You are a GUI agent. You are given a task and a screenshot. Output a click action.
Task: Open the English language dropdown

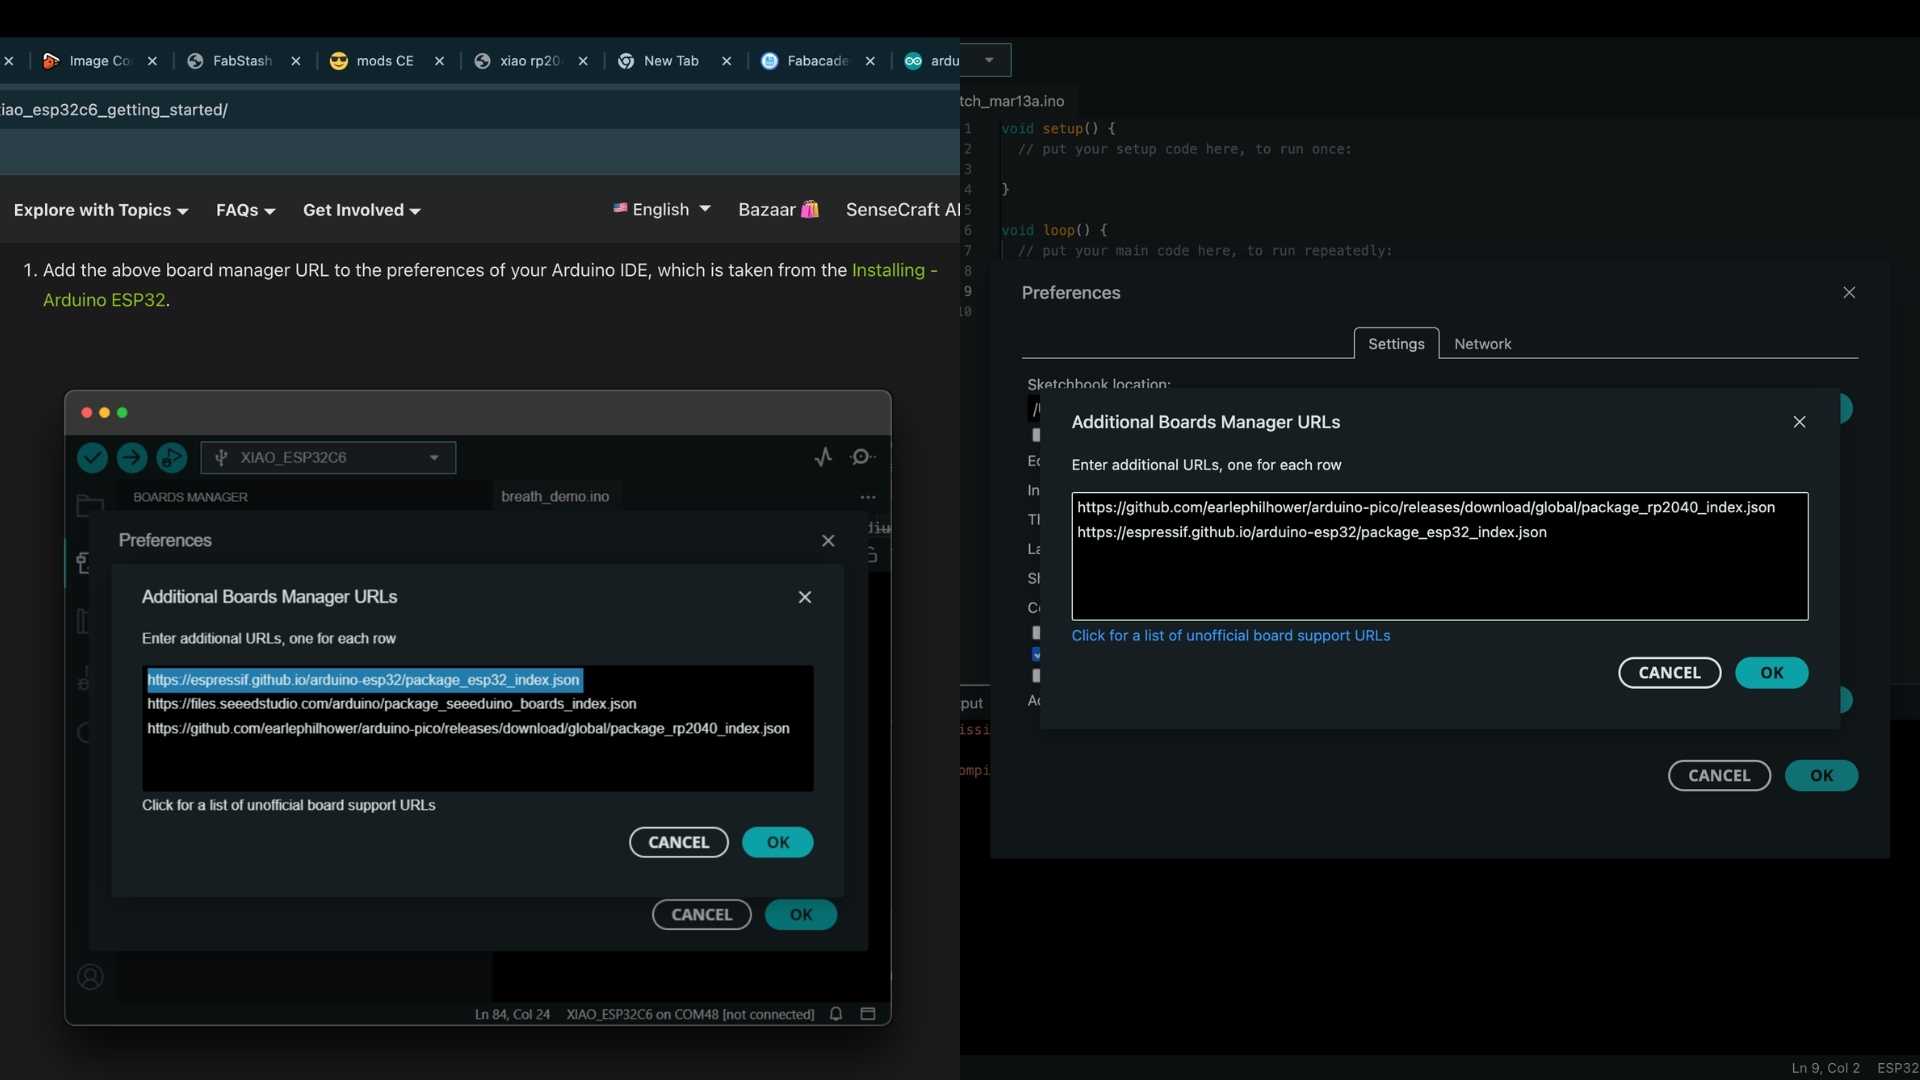pos(661,210)
